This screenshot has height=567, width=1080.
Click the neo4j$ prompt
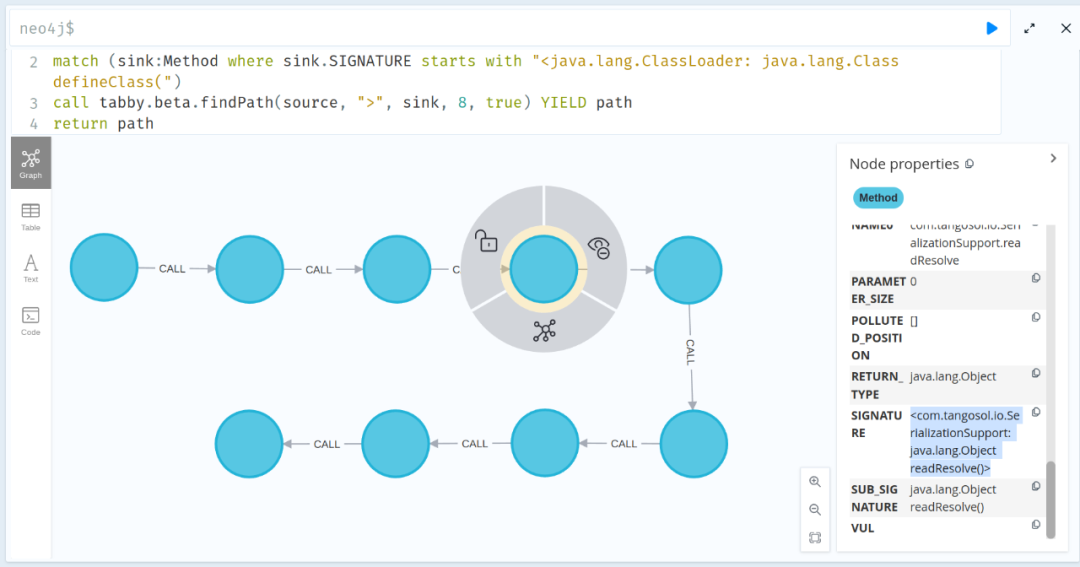click(x=47, y=28)
